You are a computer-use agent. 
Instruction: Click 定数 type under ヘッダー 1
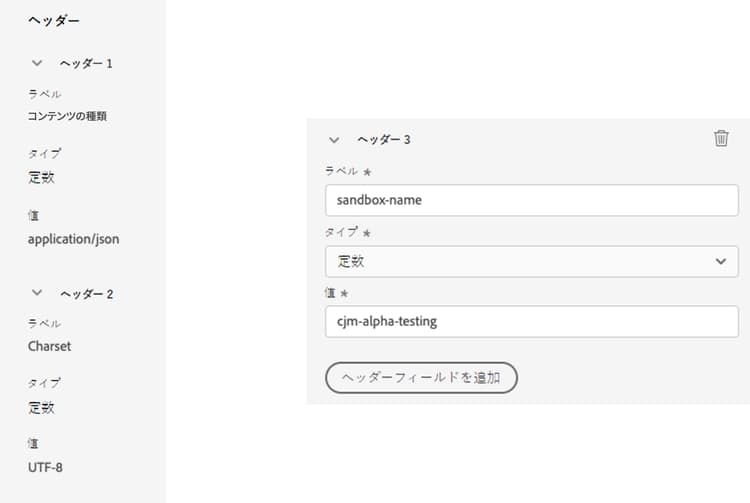41,178
